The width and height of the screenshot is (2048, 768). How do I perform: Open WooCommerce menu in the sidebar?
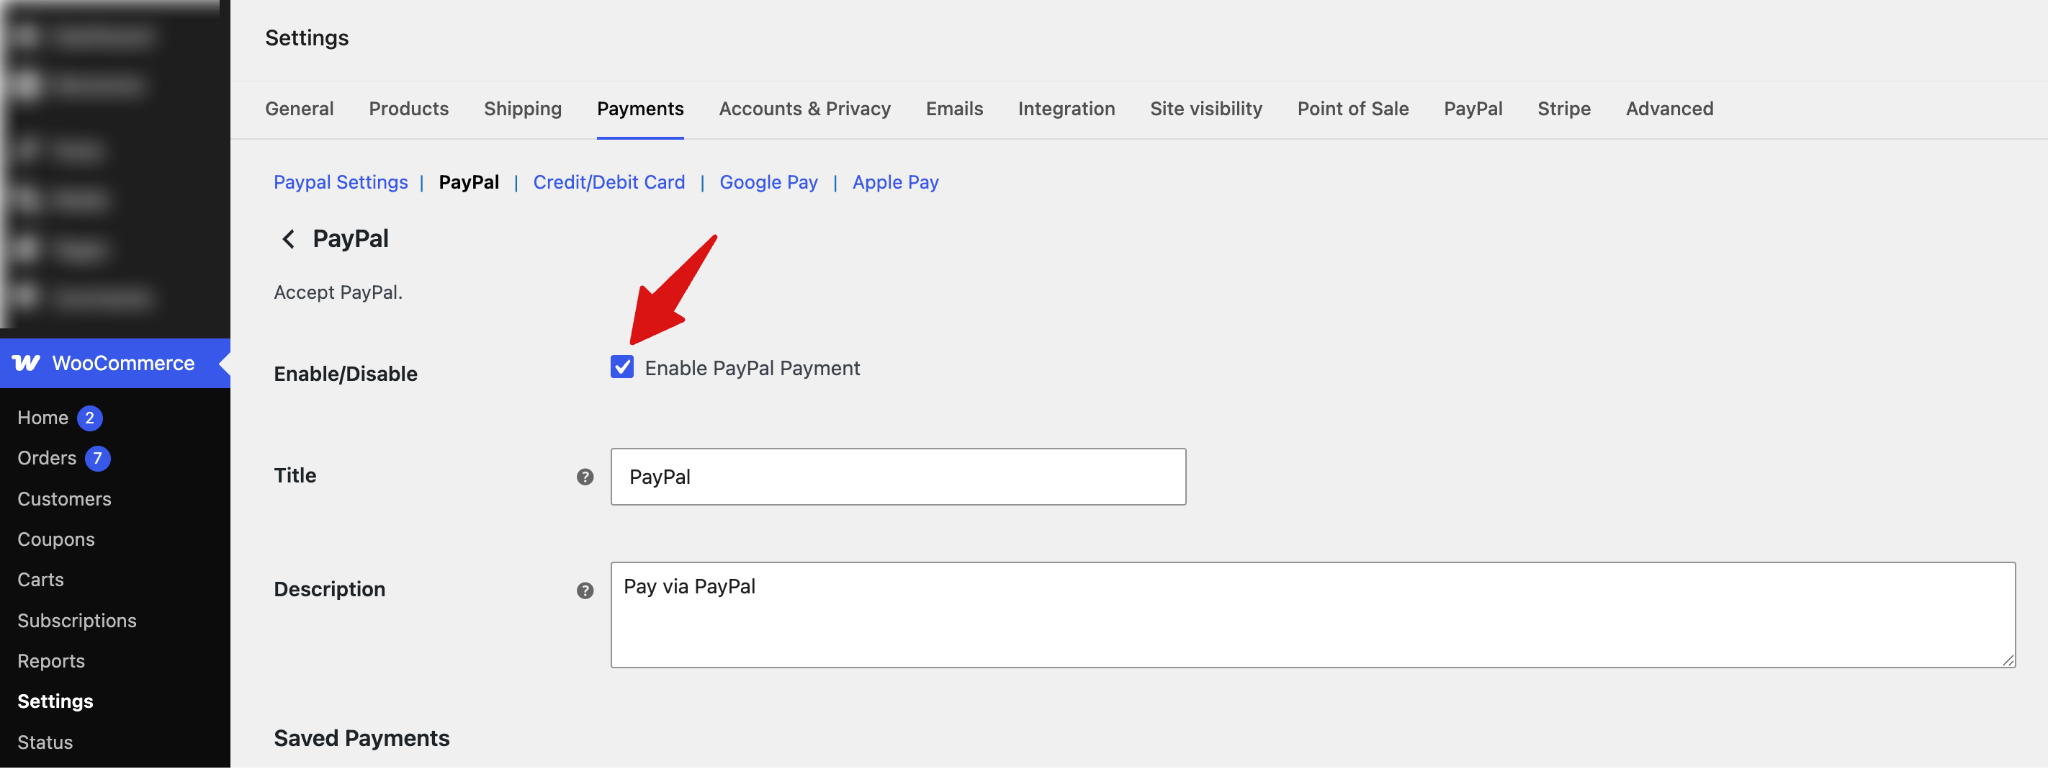pyautogui.click(x=115, y=363)
